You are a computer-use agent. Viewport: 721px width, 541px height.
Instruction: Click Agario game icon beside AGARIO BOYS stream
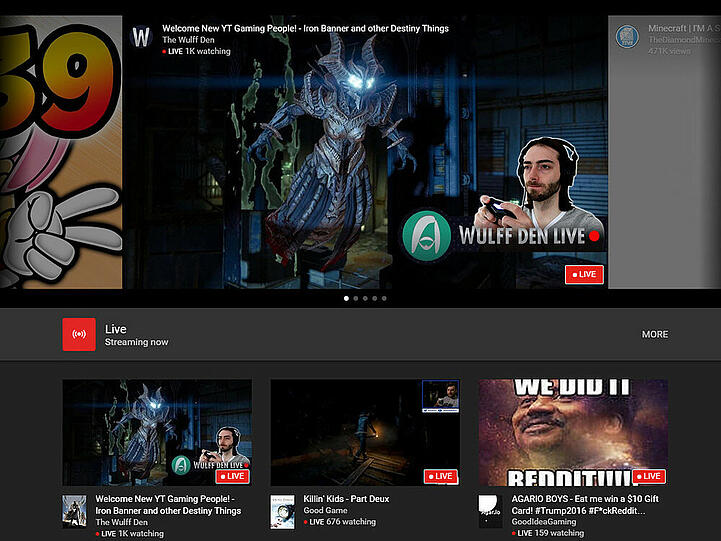[x=490, y=512]
